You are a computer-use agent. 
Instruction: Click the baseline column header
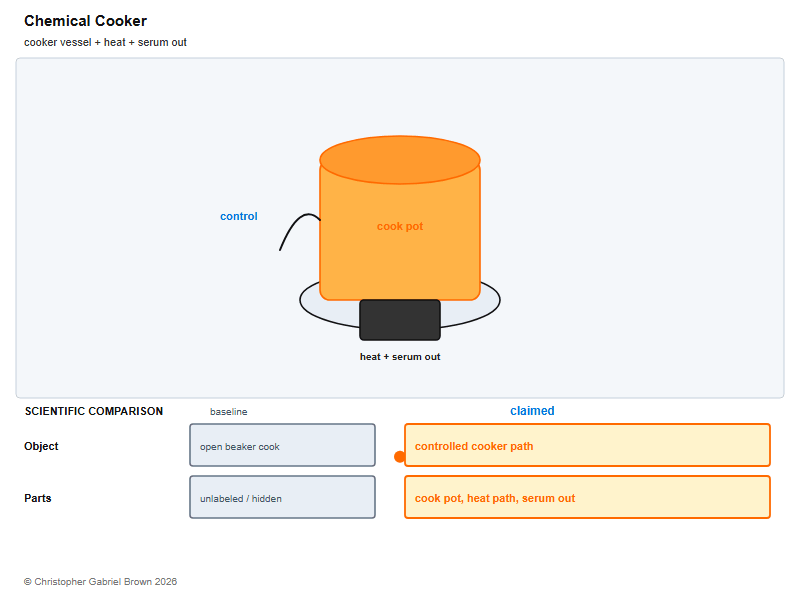[x=229, y=412]
